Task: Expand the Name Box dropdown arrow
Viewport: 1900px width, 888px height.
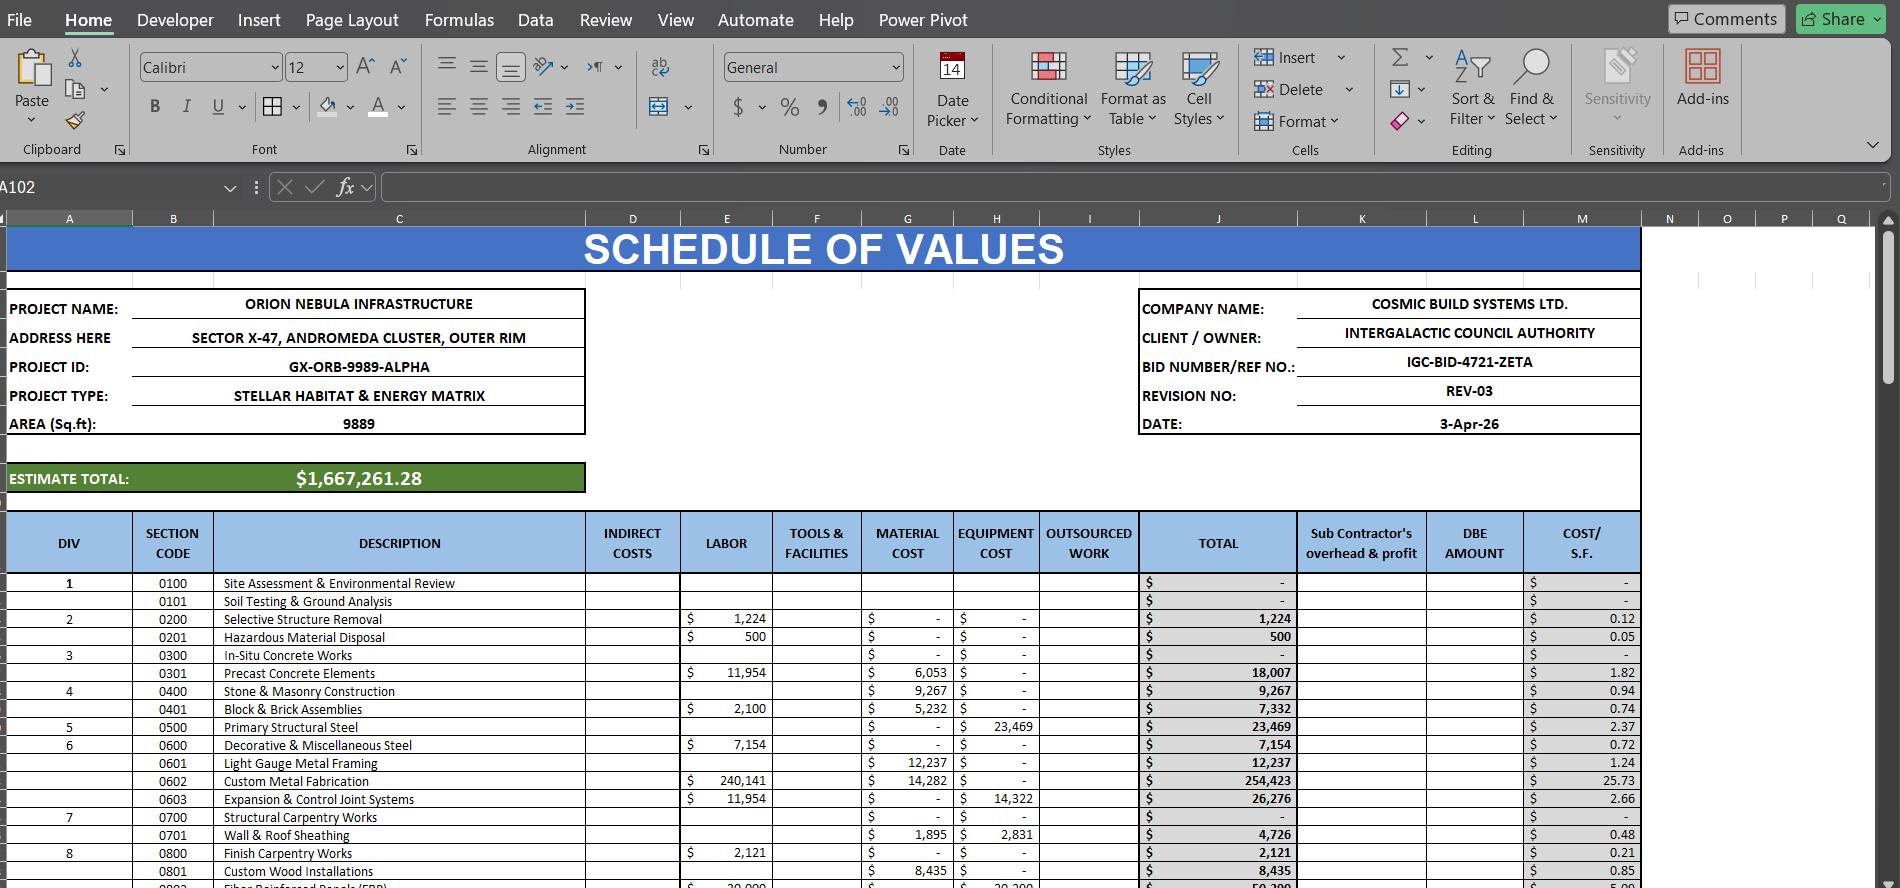Action: point(230,188)
